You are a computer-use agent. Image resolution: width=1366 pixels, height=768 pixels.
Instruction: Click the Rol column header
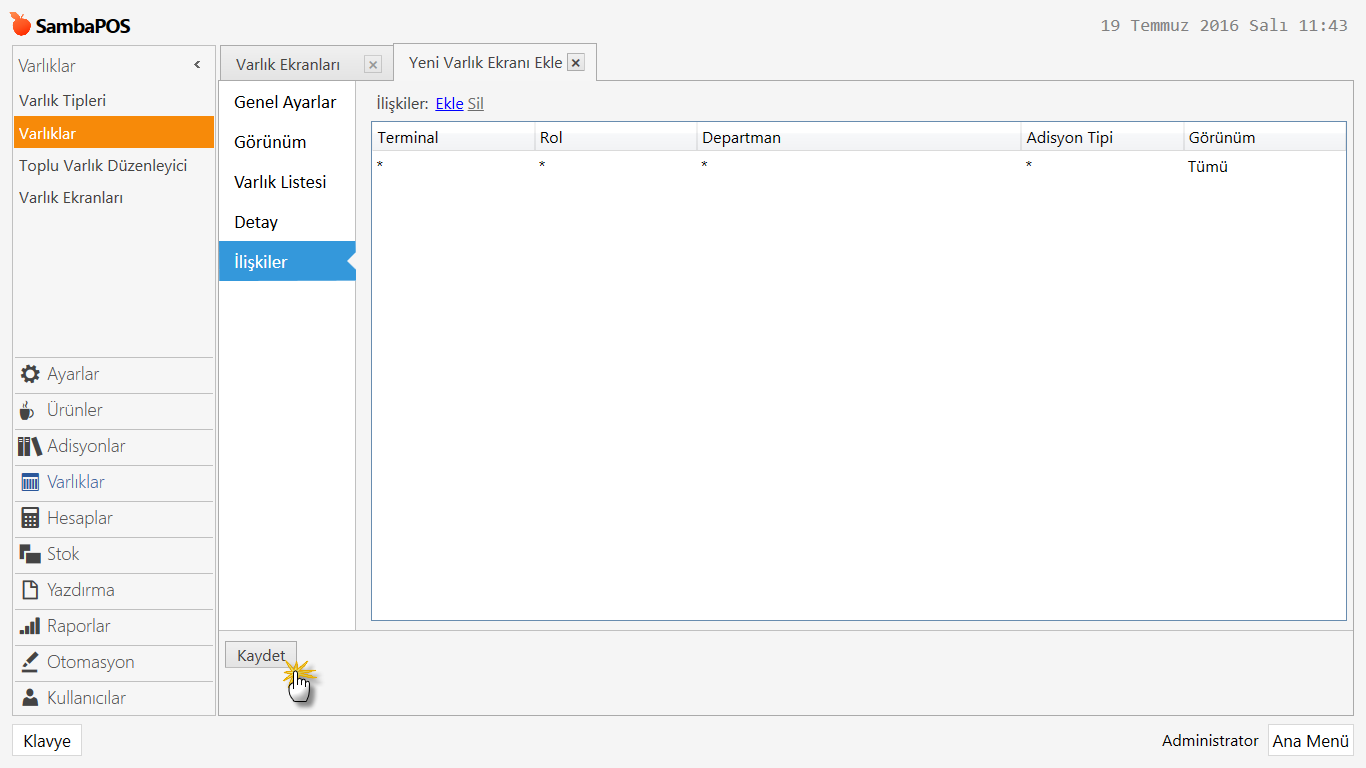616,137
